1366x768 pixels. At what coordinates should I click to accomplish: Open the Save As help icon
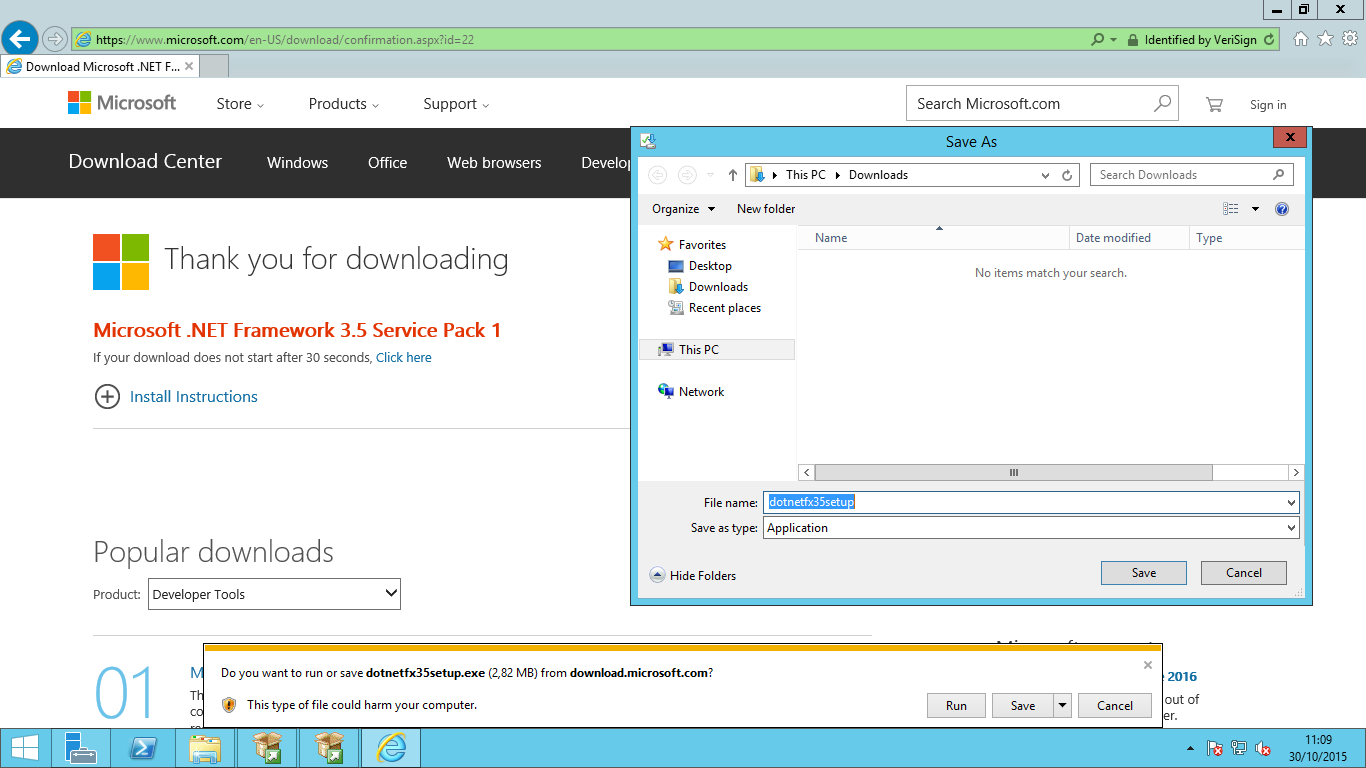(x=1282, y=209)
